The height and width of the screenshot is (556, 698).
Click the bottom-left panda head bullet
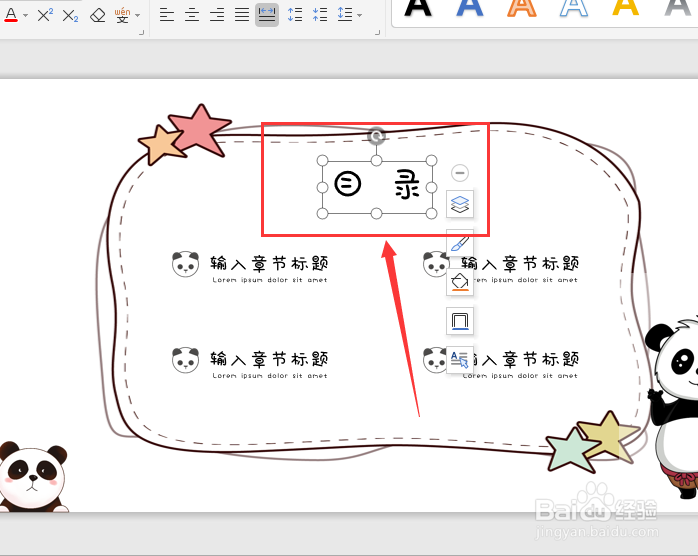coord(186,360)
